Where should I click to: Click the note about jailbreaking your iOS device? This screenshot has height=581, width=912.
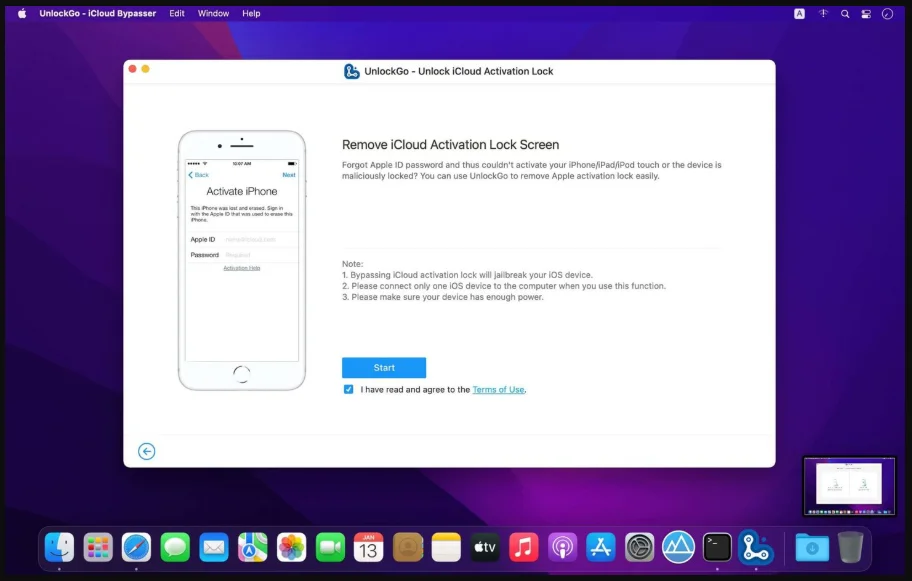(467, 275)
